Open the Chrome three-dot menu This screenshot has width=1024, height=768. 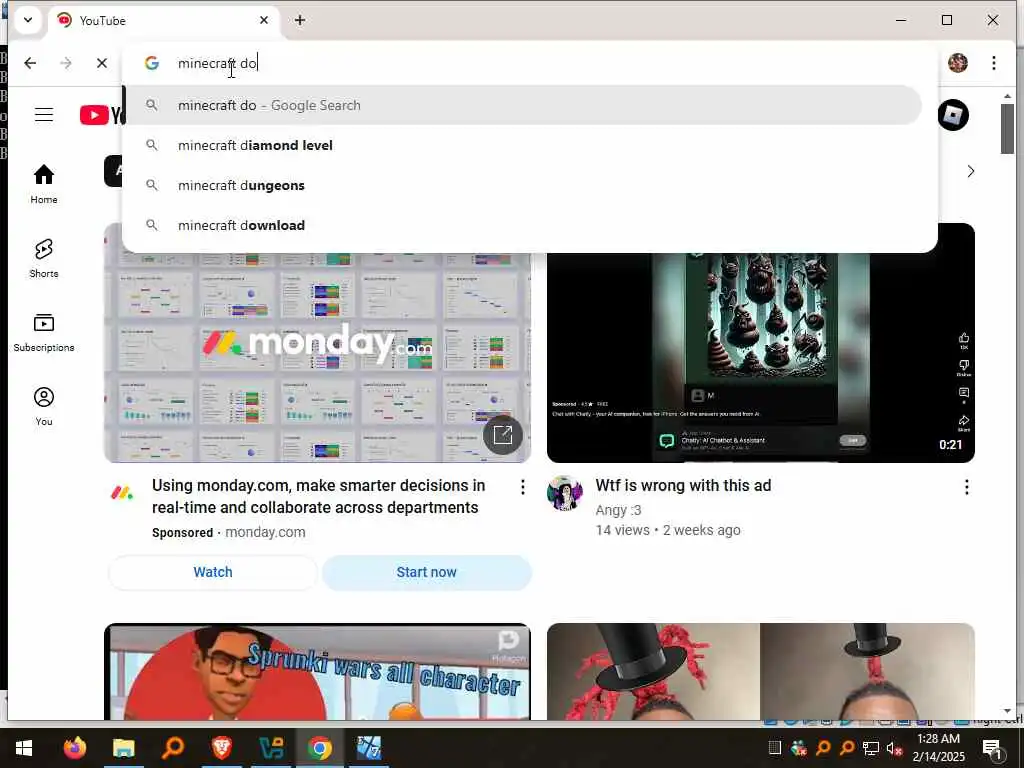[x=993, y=63]
